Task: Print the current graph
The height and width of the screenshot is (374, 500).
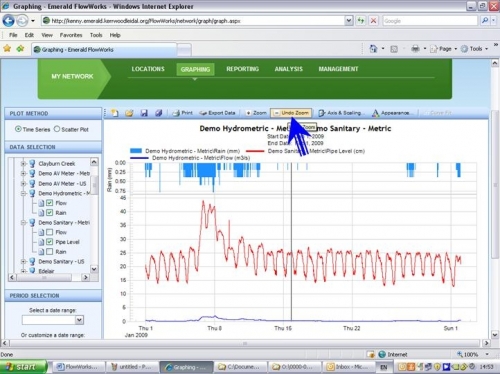Action: [182, 113]
